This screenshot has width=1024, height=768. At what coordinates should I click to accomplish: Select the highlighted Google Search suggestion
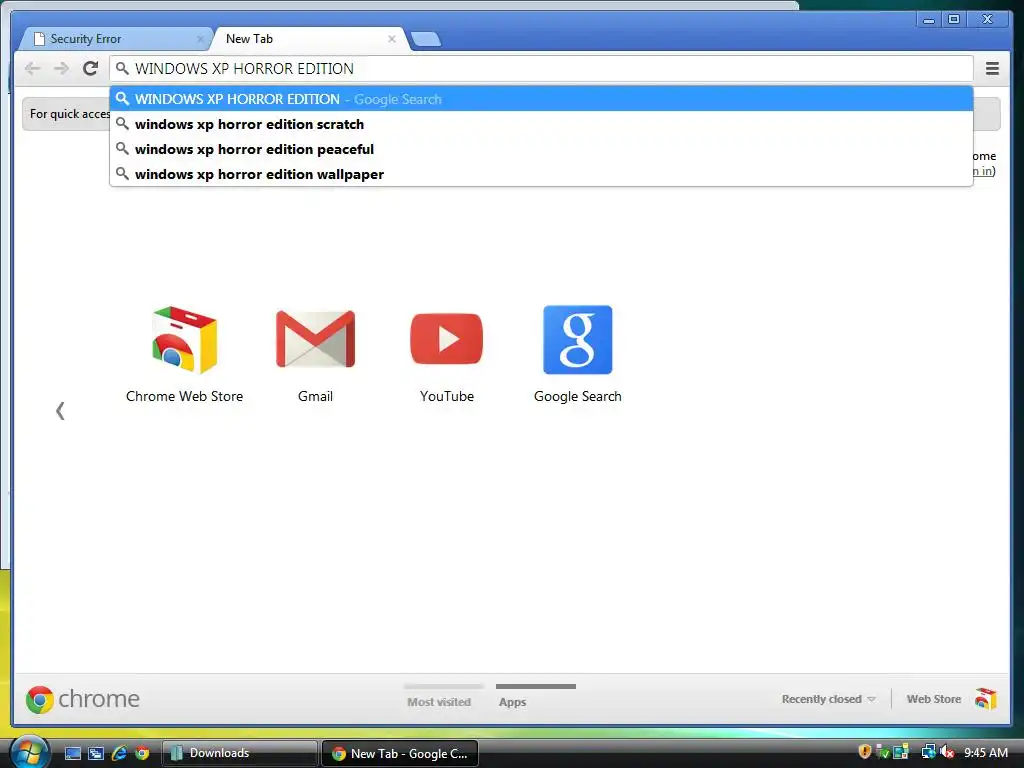(541, 99)
